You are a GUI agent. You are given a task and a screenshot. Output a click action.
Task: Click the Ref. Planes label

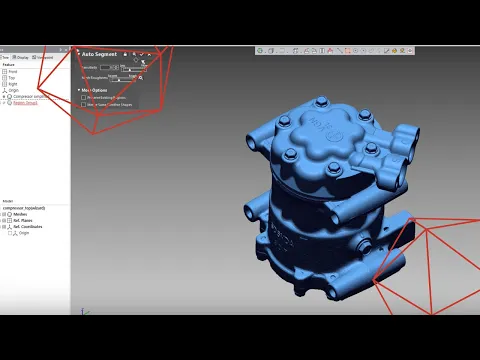[23, 220]
